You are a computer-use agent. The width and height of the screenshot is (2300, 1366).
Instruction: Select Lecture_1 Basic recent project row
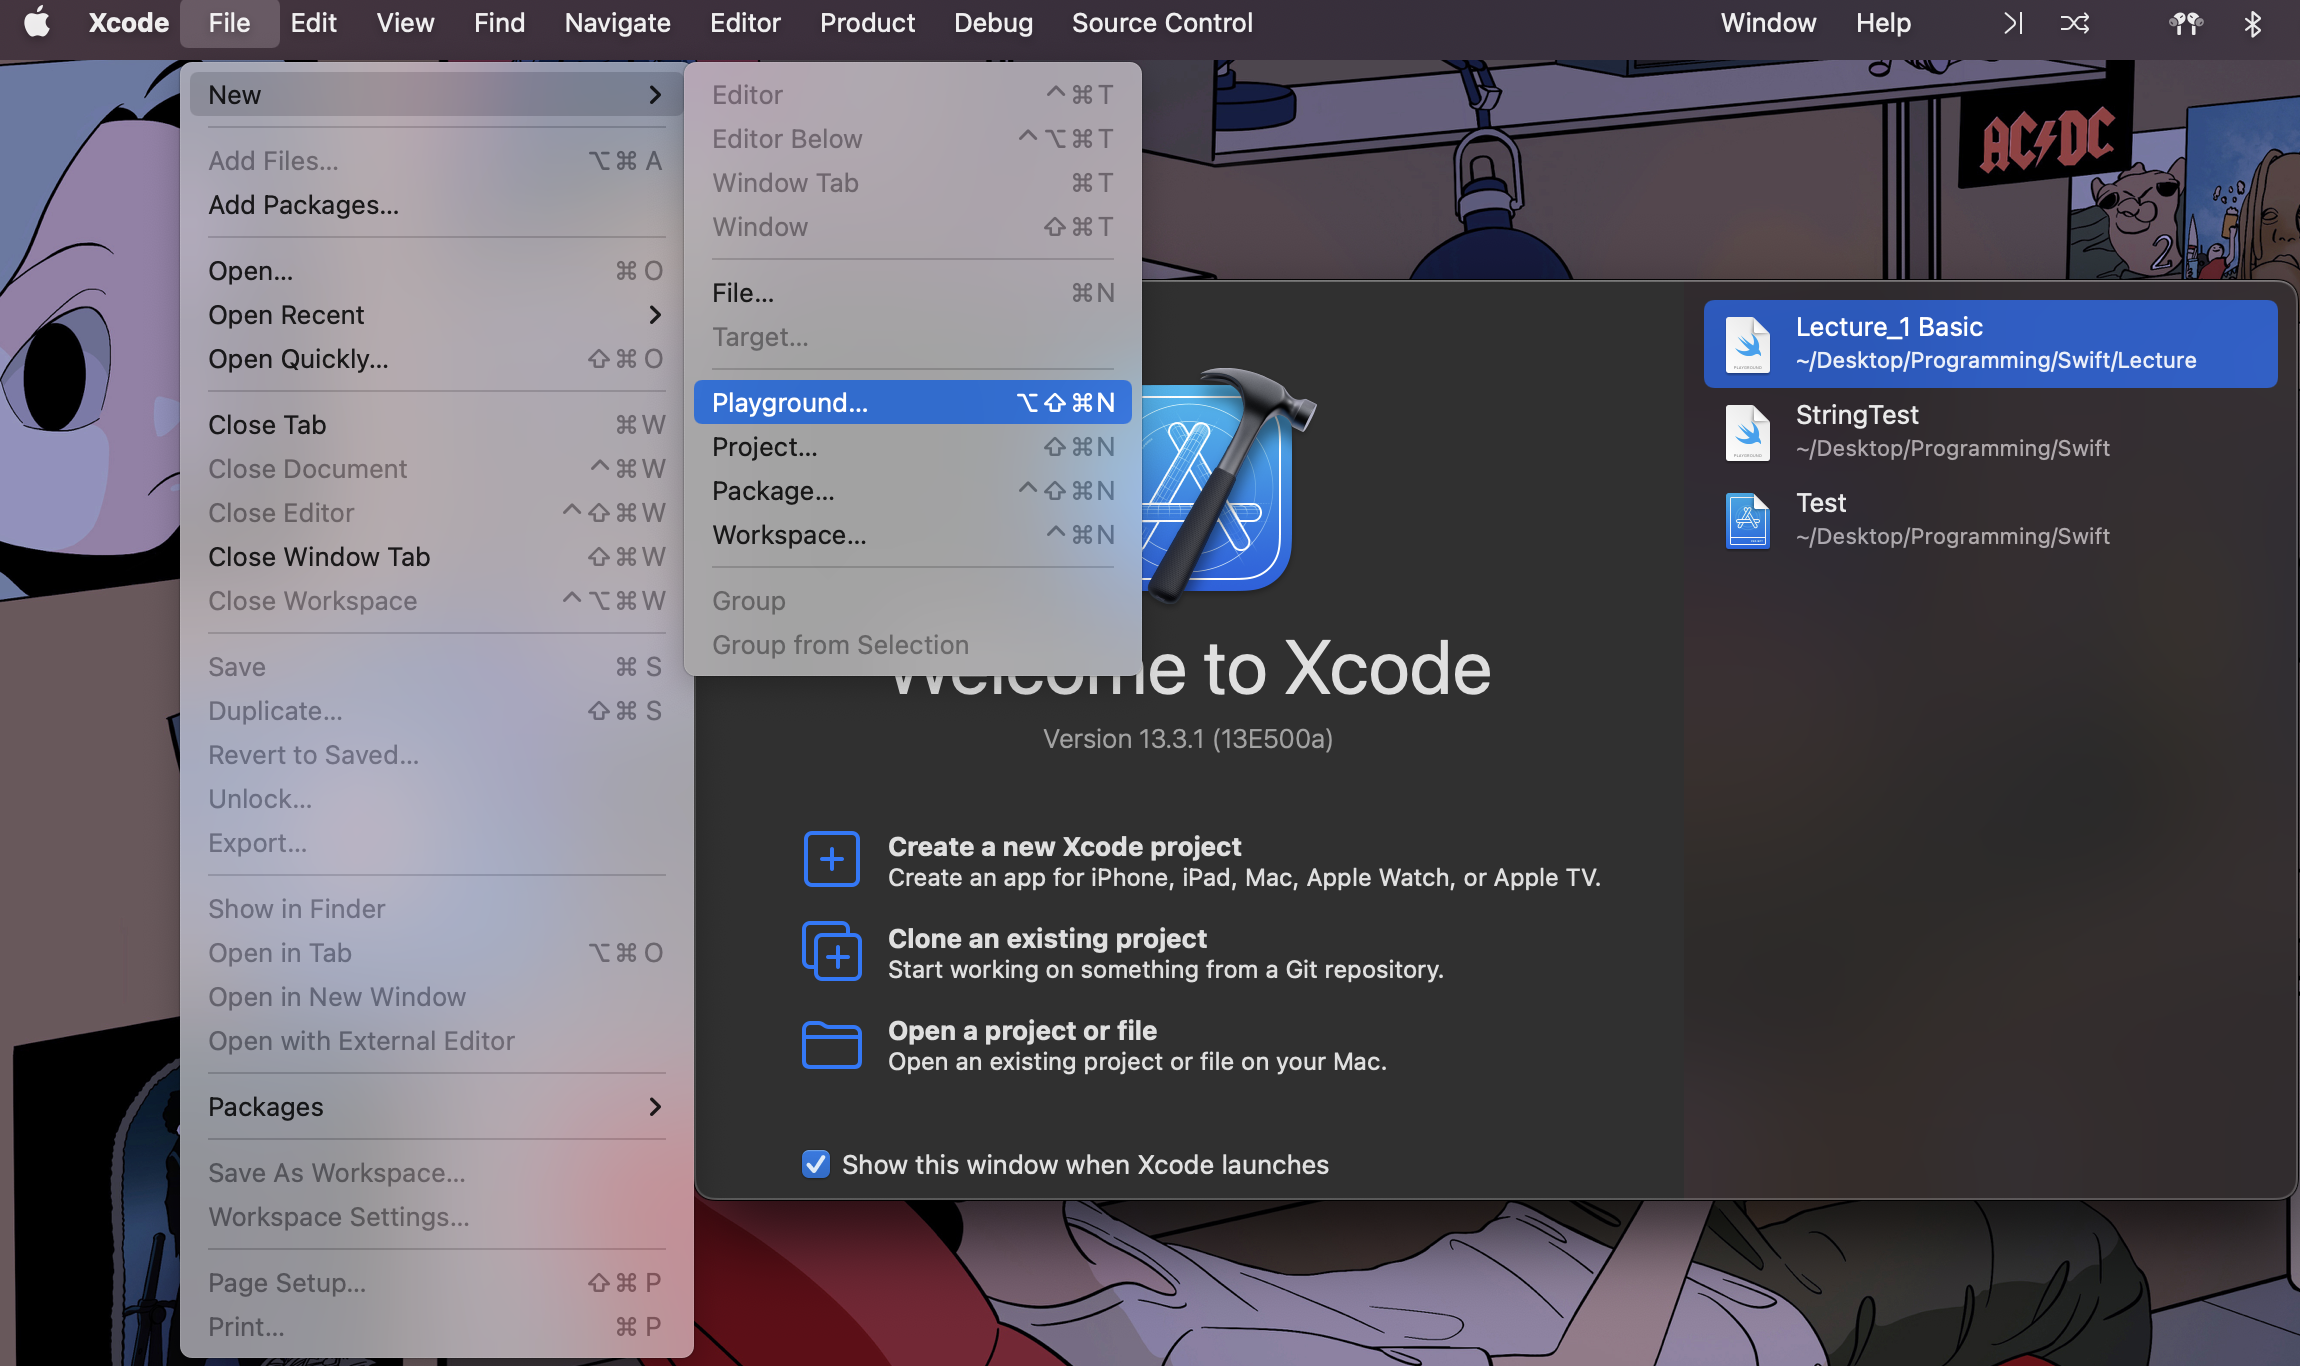pos(1990,344)
